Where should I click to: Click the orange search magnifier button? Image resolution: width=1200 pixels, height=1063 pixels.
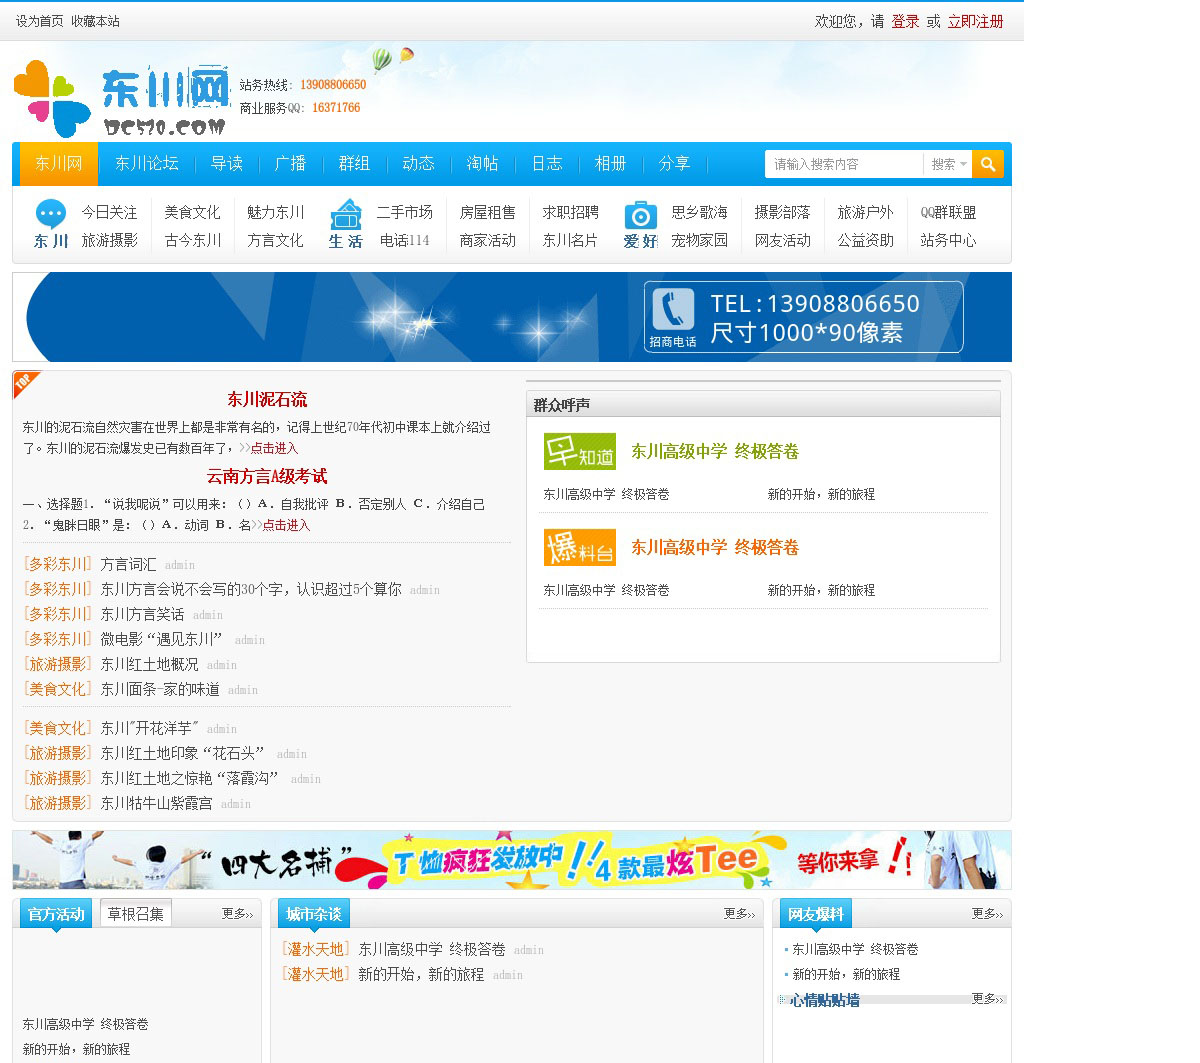987,164
